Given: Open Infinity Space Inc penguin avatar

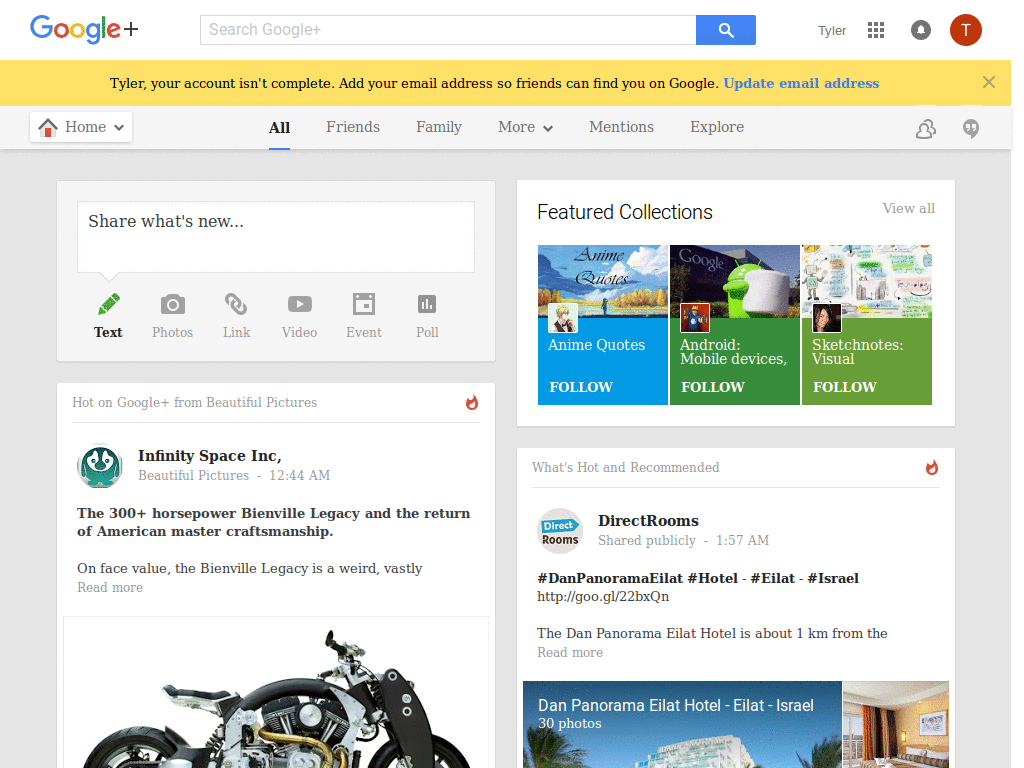Looking at the screenshot, I should [x=100, y=466].
